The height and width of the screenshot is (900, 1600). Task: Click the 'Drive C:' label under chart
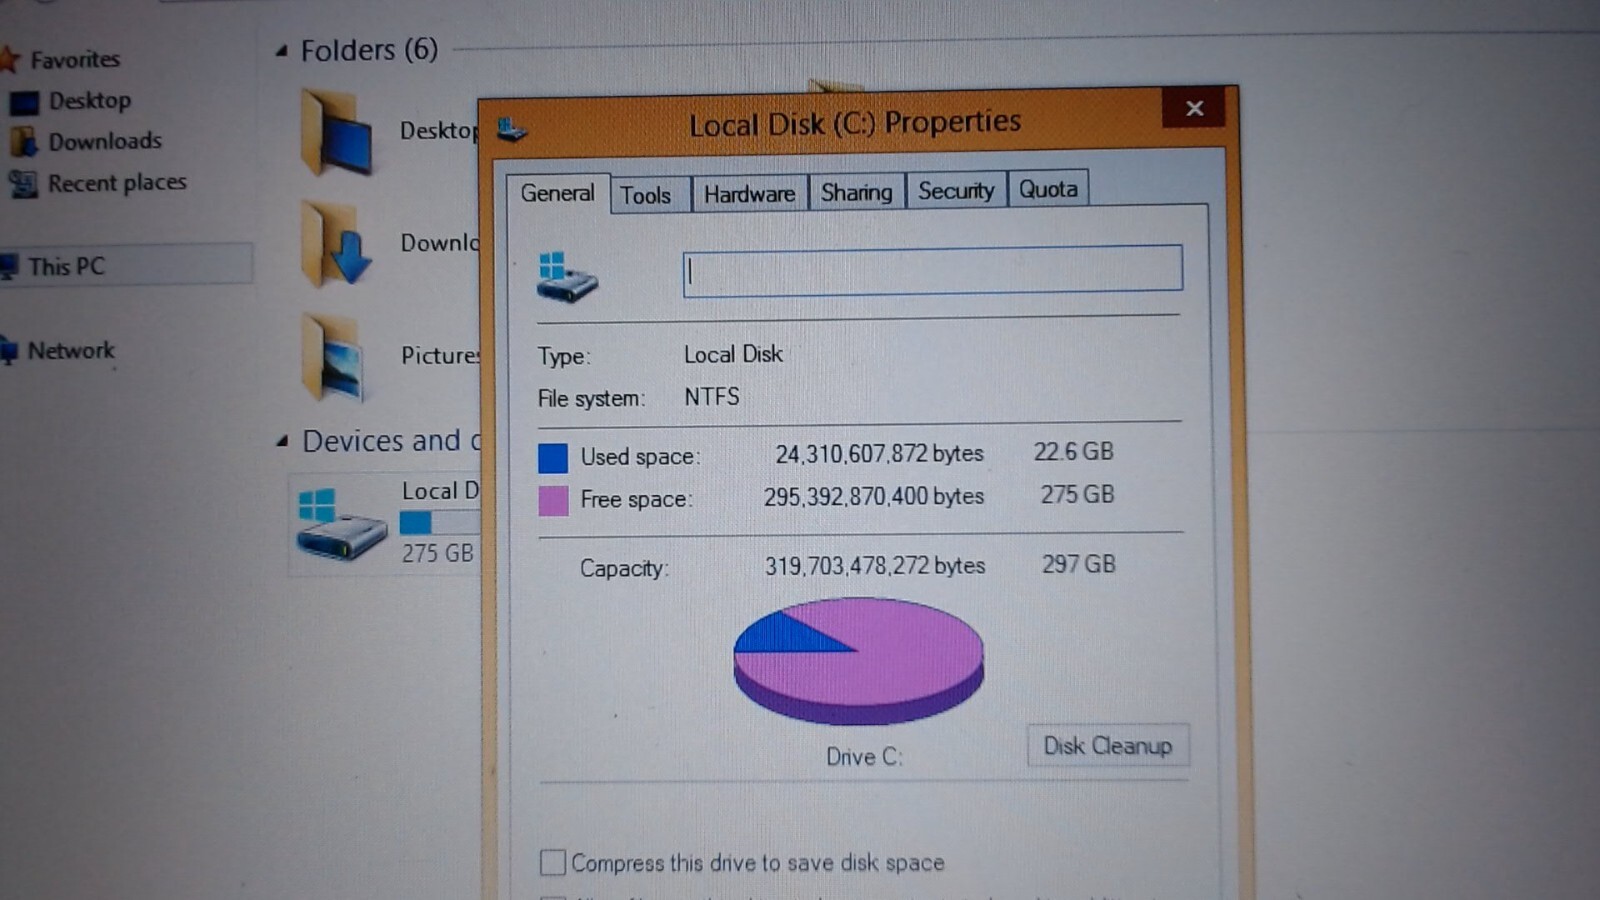click(x=864, y=757)
